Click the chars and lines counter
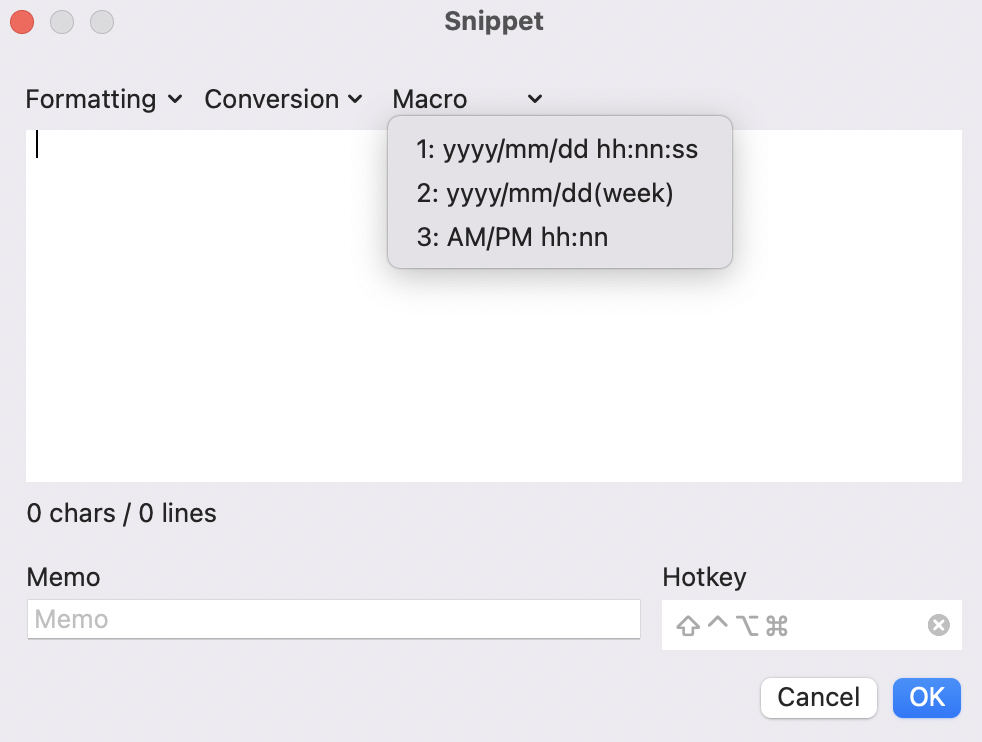 click(121, 514)
